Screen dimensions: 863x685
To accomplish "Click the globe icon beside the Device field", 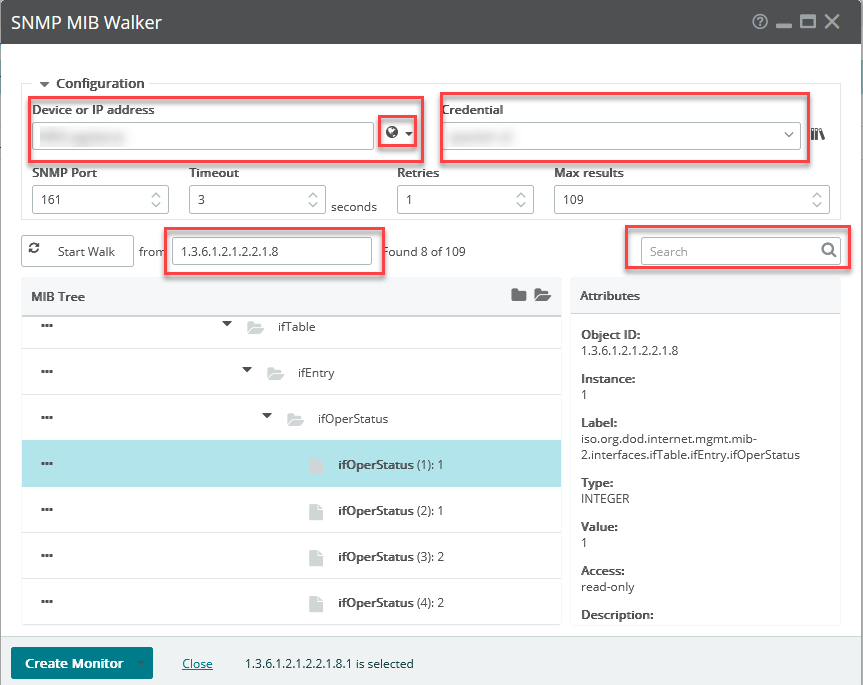I will (x=391, y=131).
